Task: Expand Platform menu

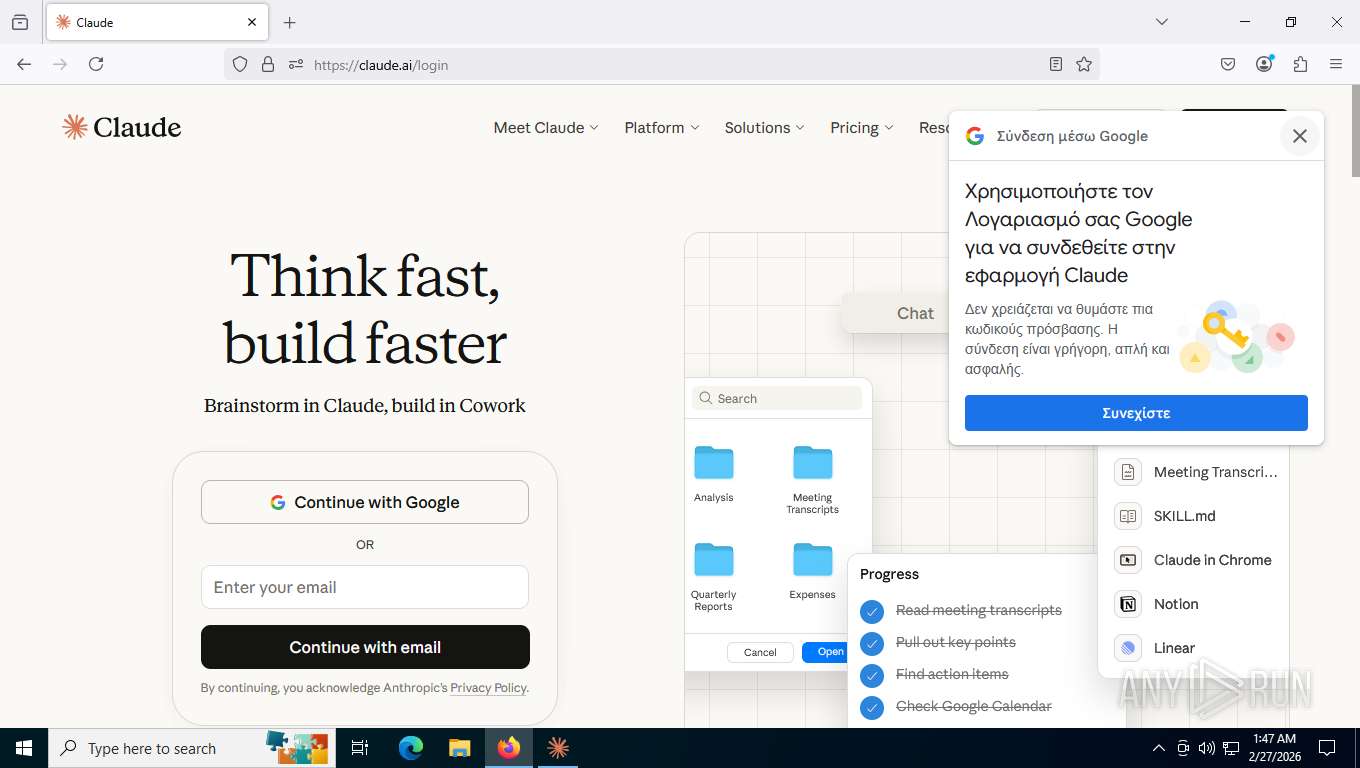Action: (x=662, y=127)
